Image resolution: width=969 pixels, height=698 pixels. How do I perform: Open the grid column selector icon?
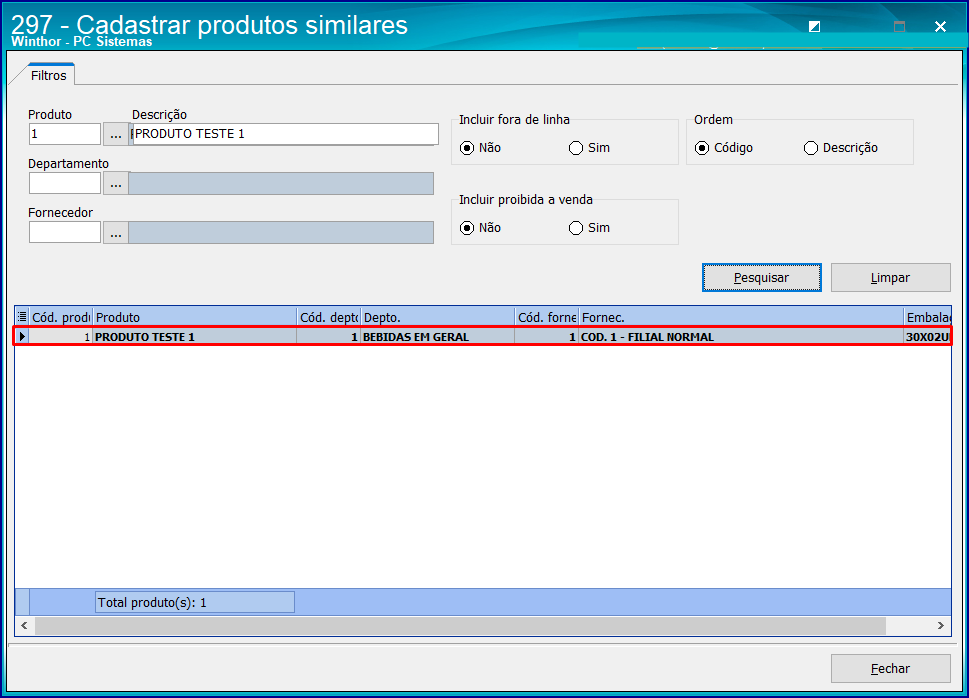point(22,317)
